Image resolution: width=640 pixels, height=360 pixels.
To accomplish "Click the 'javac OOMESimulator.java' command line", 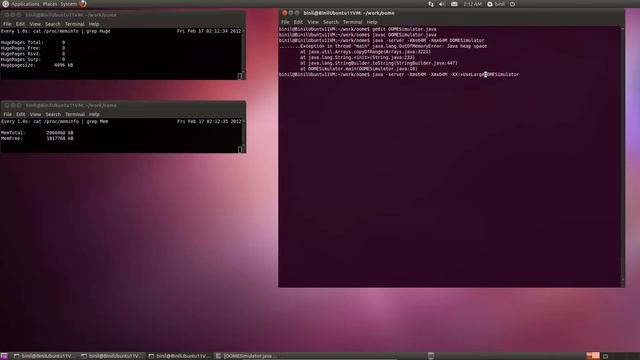I will click(358, 35).
